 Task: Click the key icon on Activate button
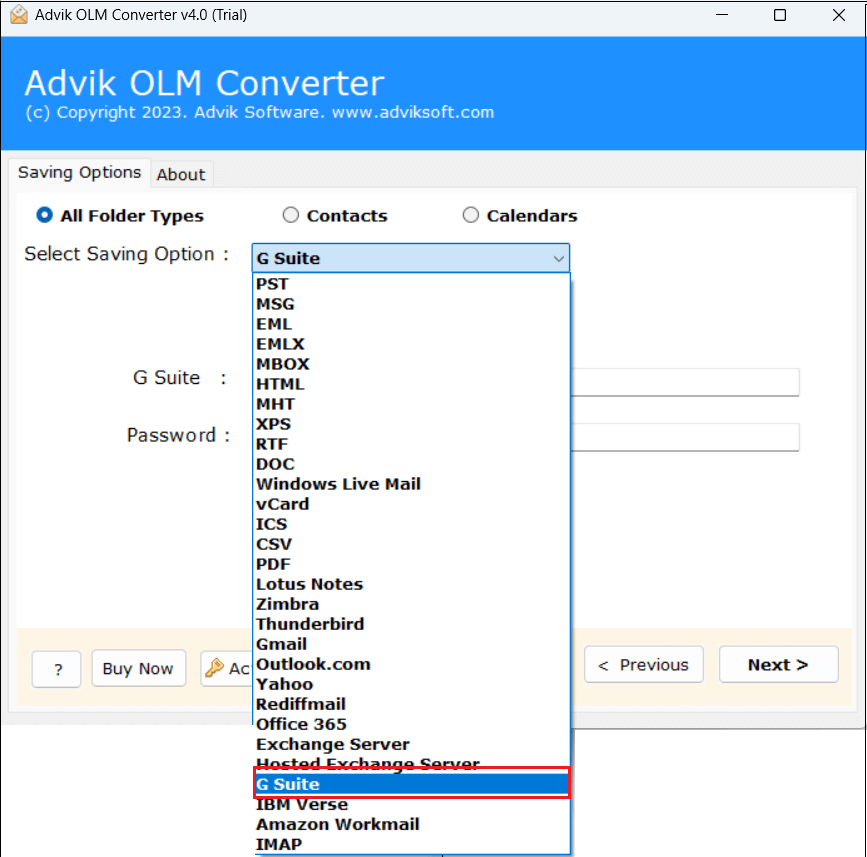pyautogui.click(x=214, y=668)
